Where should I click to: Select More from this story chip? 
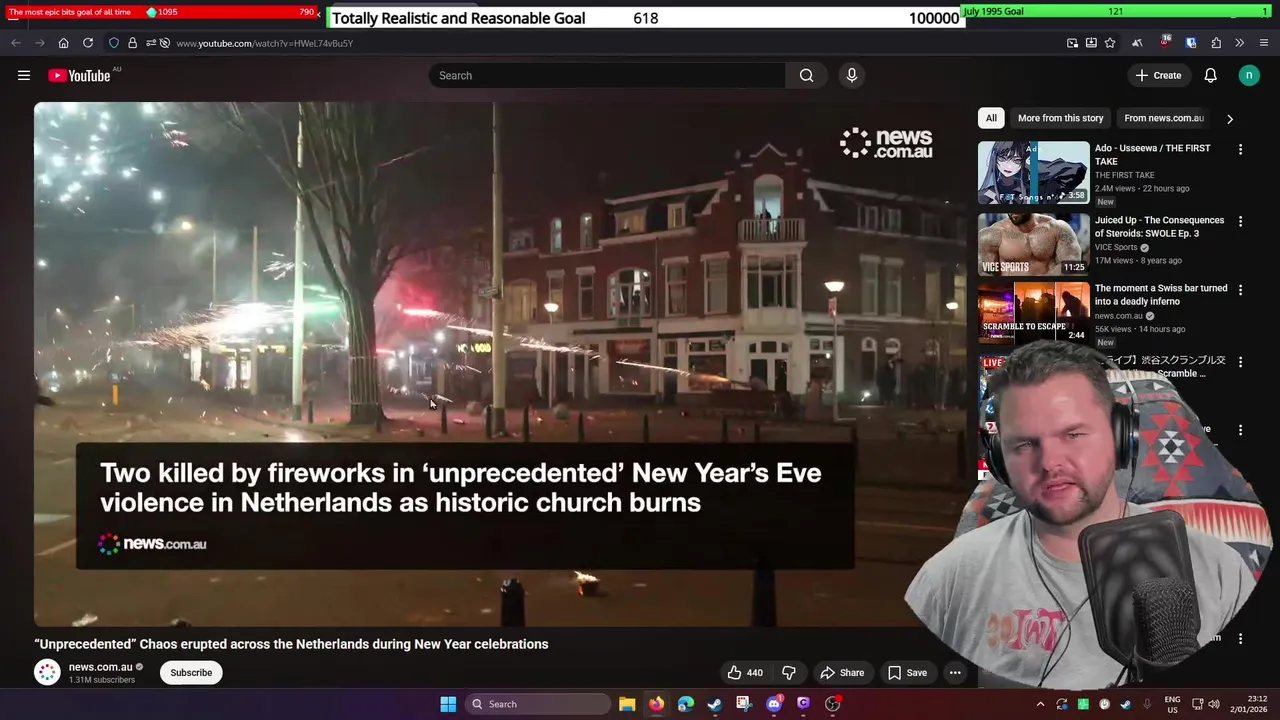(x=1060, y=118)
